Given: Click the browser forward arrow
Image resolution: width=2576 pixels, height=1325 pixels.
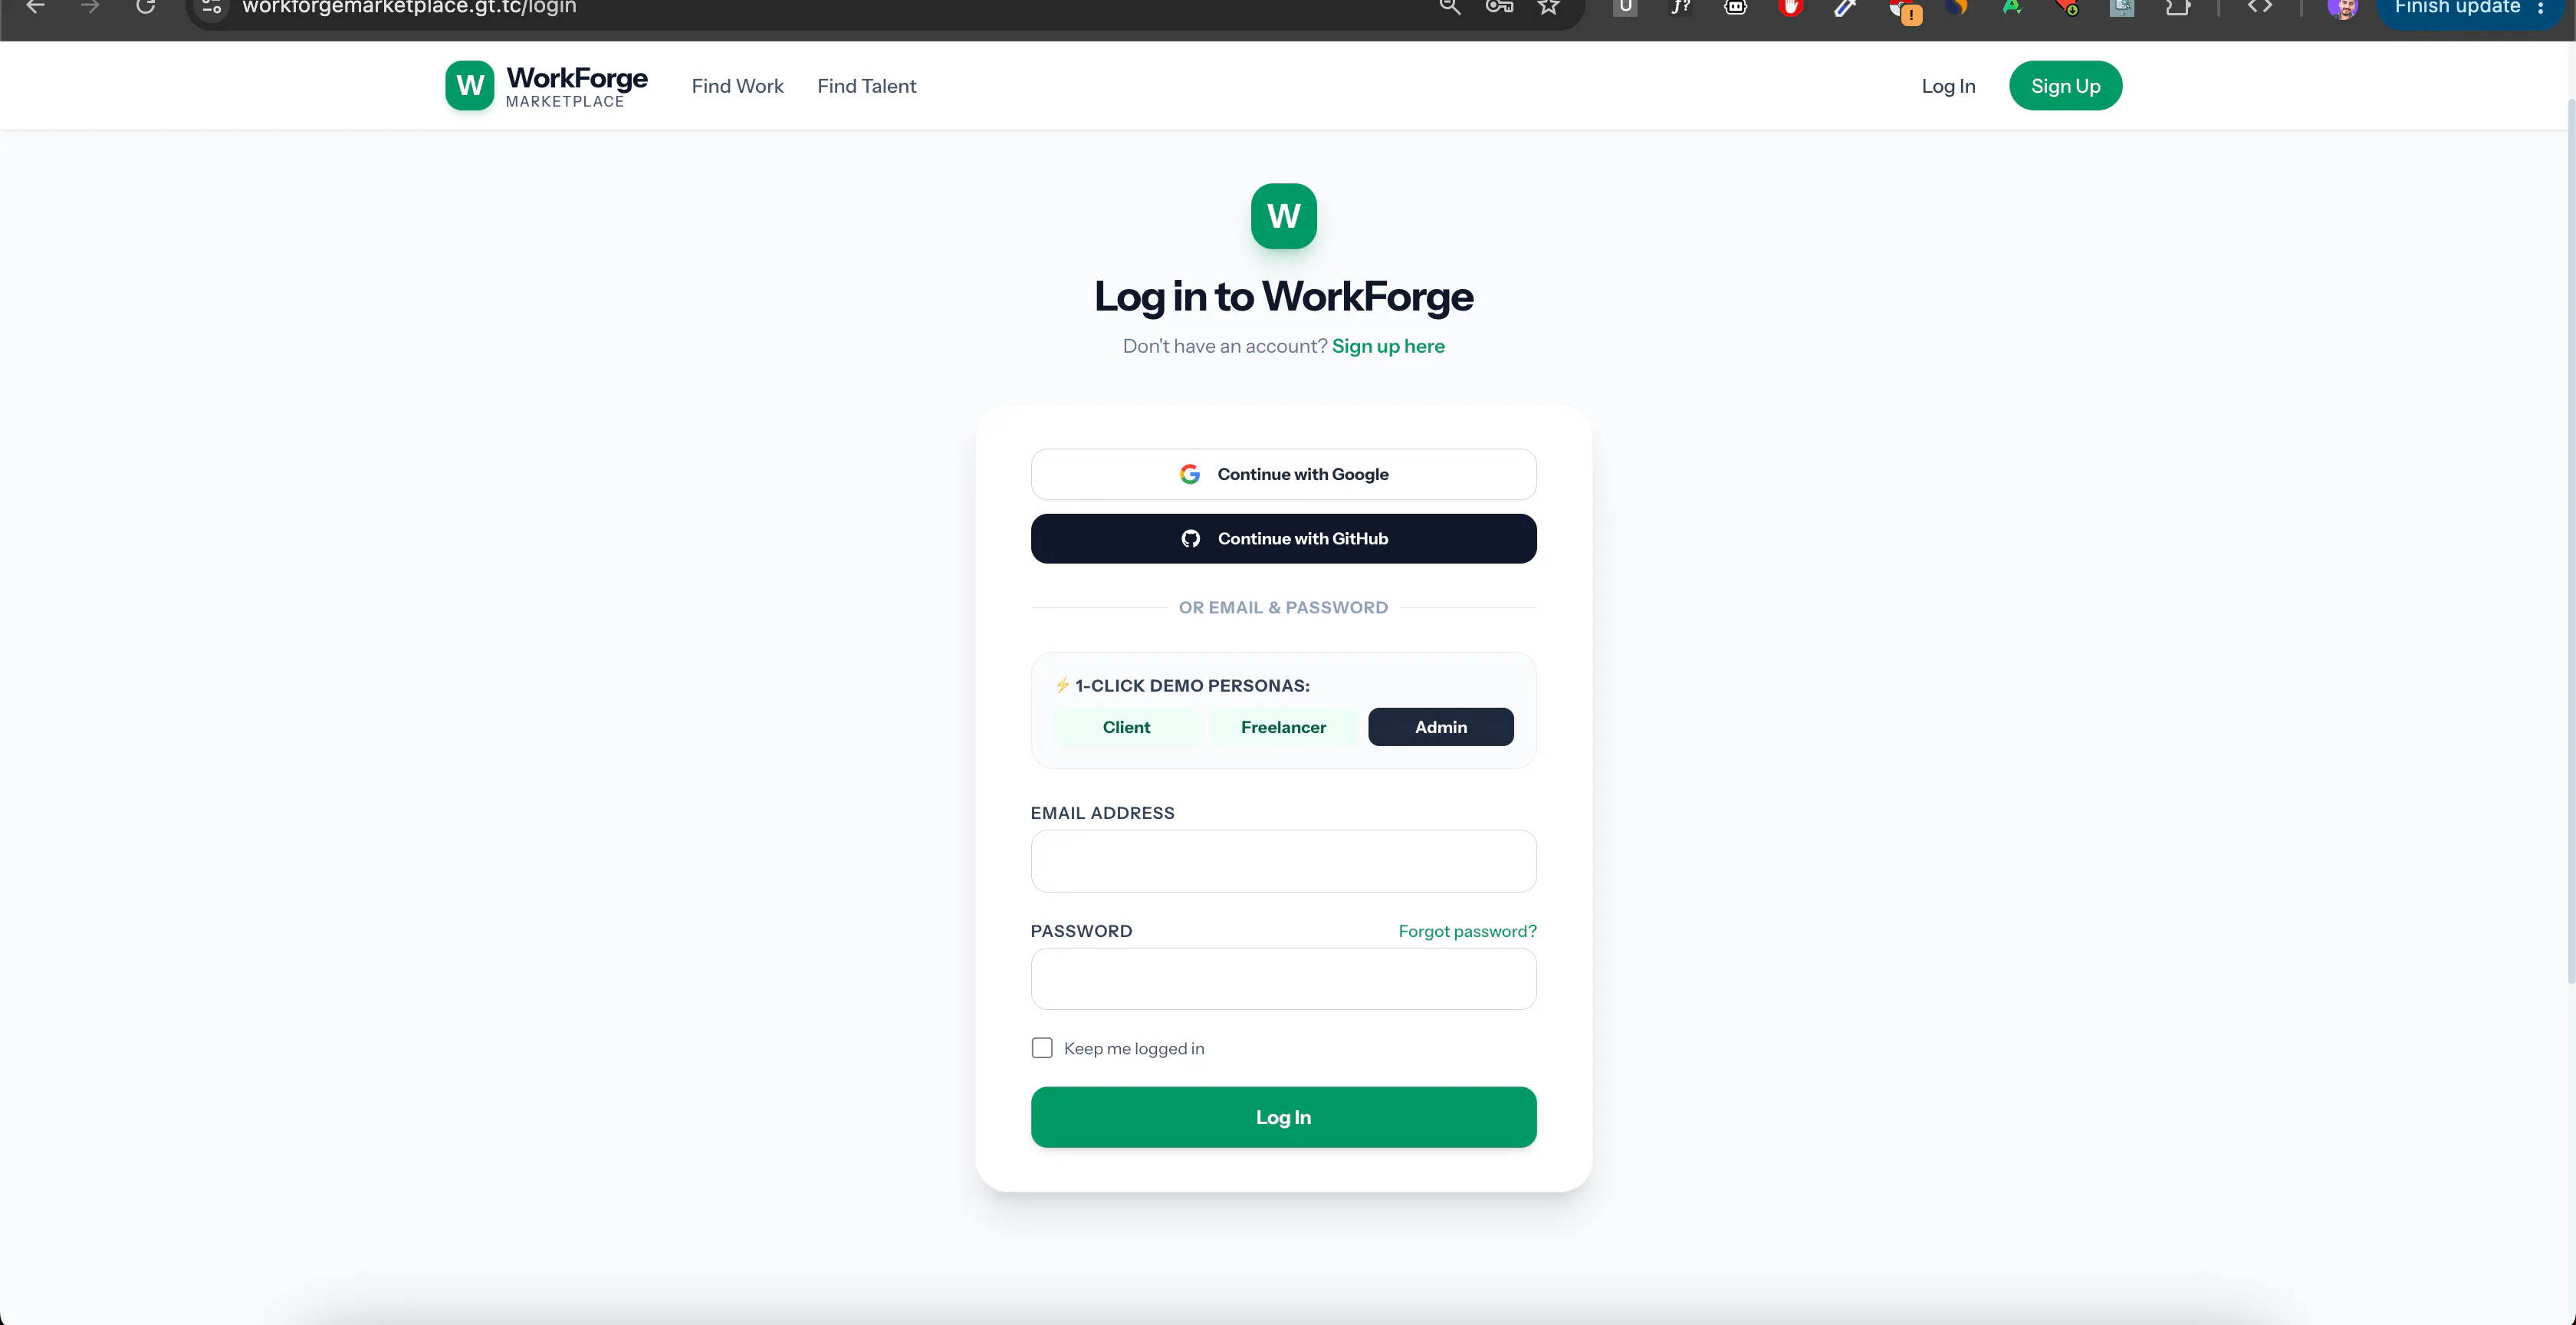Looking at the screenshot, I should [x=91, y=7].
